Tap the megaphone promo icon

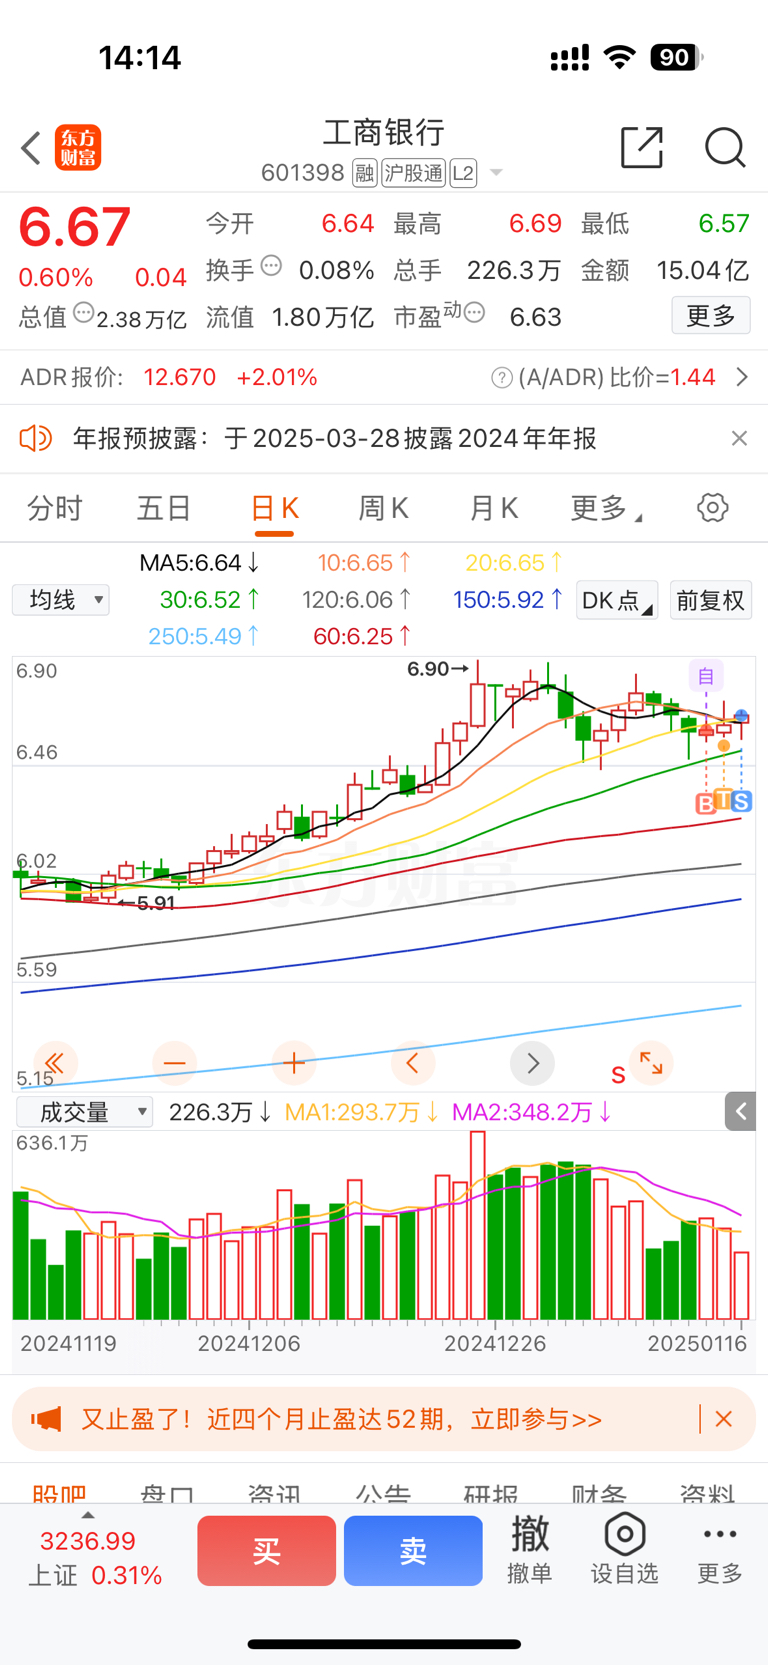tap(46, 1419)
